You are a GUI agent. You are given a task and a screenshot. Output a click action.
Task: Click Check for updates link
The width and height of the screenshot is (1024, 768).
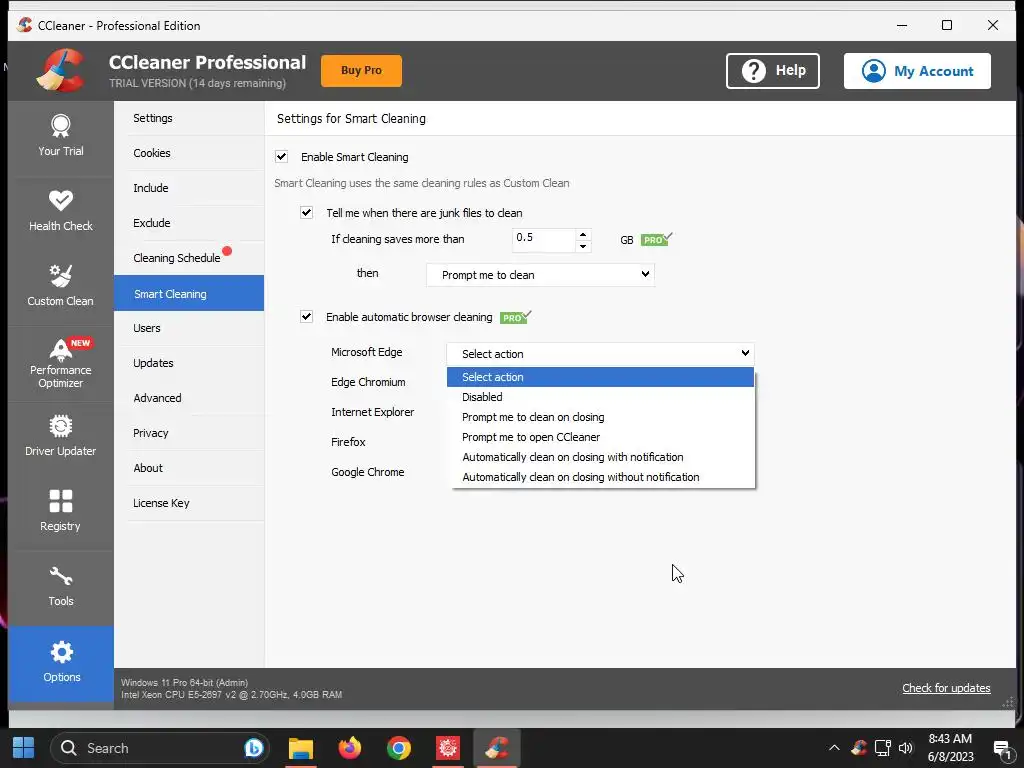[x=946, y=688]
